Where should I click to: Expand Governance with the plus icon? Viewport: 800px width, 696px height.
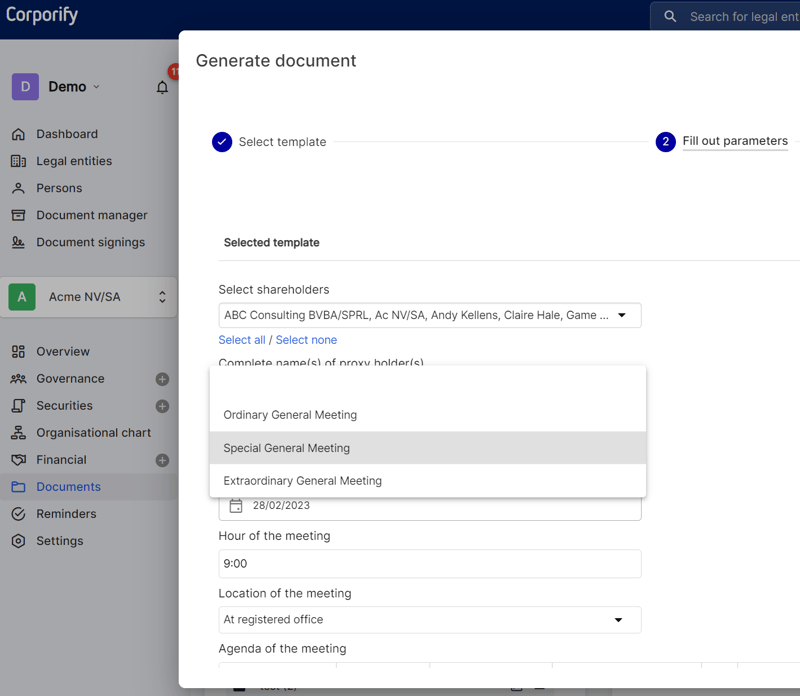coord(162,379)
